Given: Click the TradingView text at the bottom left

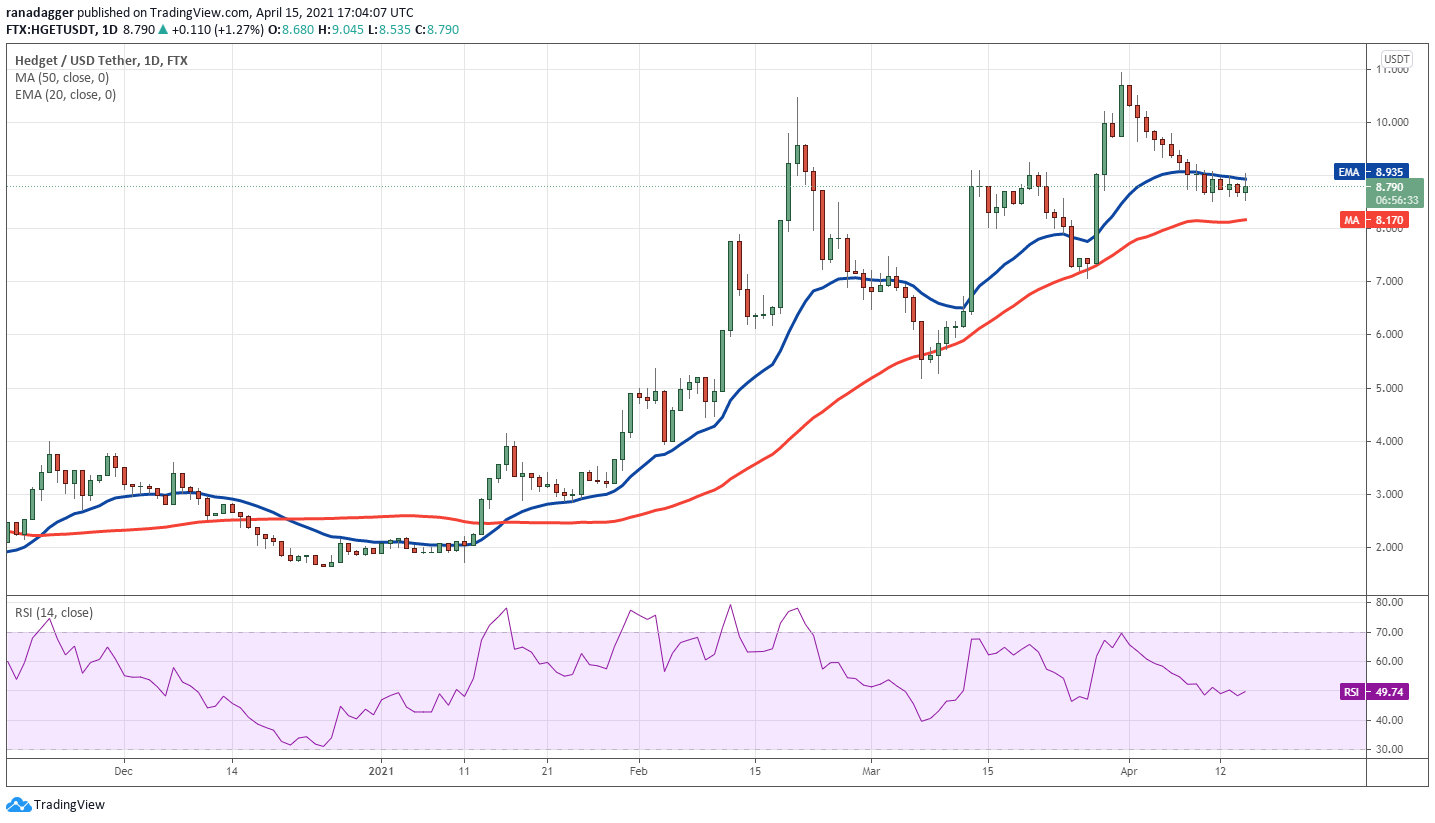Looking at the screenshot, I should click(69, 804).
